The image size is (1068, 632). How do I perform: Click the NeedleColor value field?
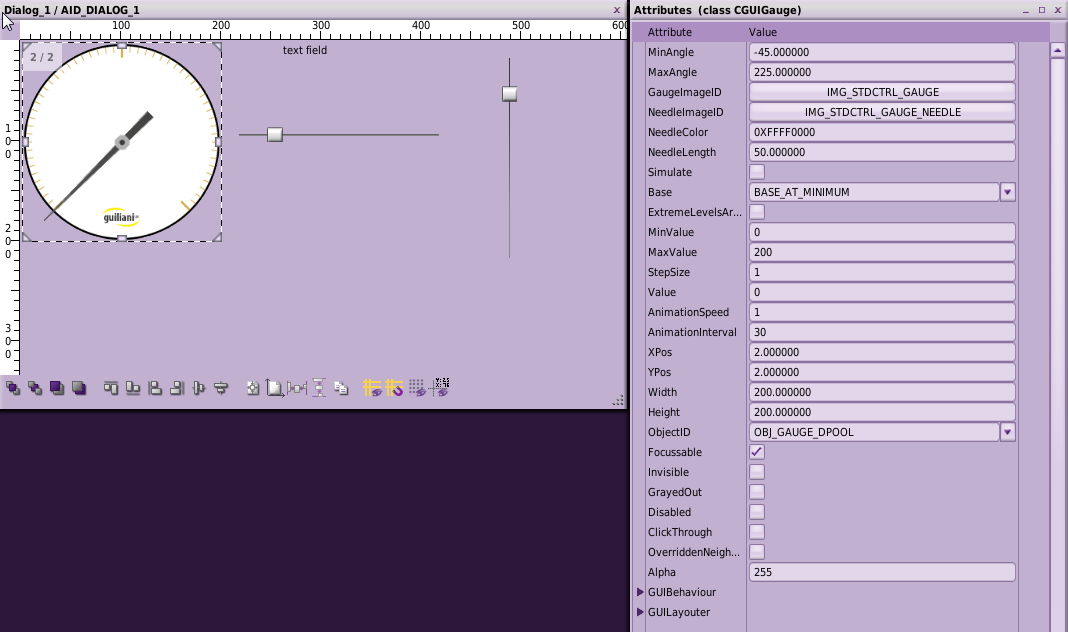tap(882, 132)
